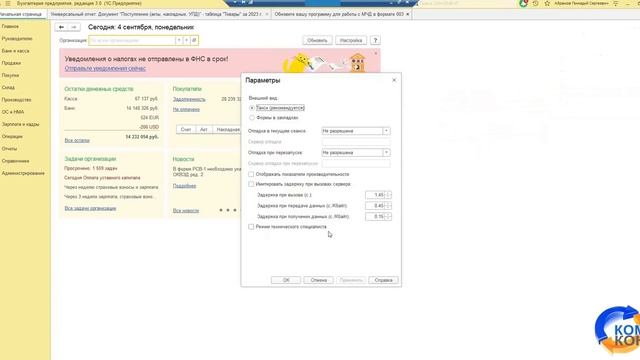
Task: Click the Обновить button
Action: 317,40
